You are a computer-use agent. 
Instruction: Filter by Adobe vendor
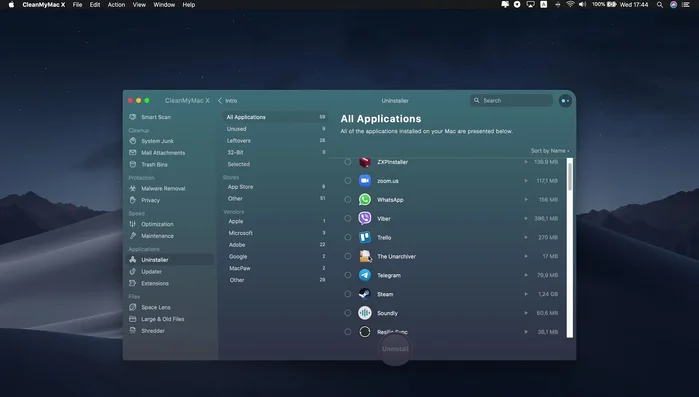tap(275, 245)
